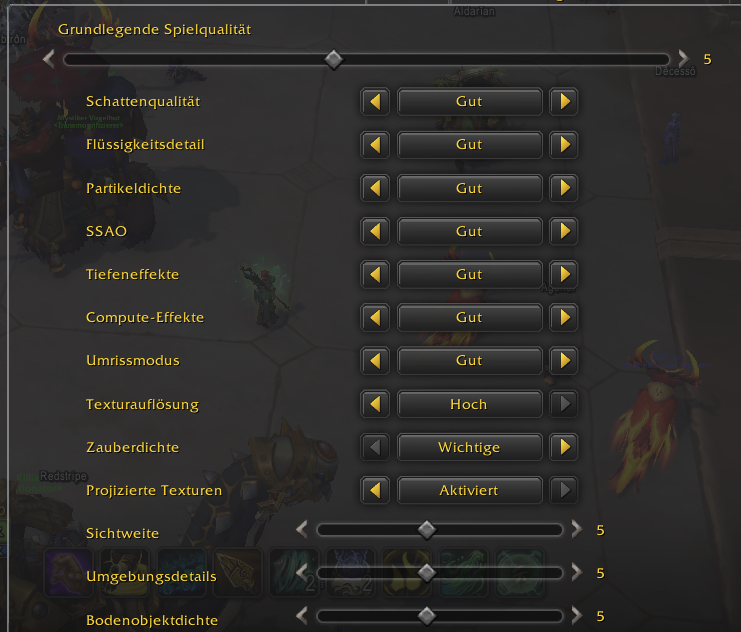Viewport: 741px width, 632px height.
Task: Click the Projizierte Texturen Aktiviert value box
Action: tap(470, 490)
